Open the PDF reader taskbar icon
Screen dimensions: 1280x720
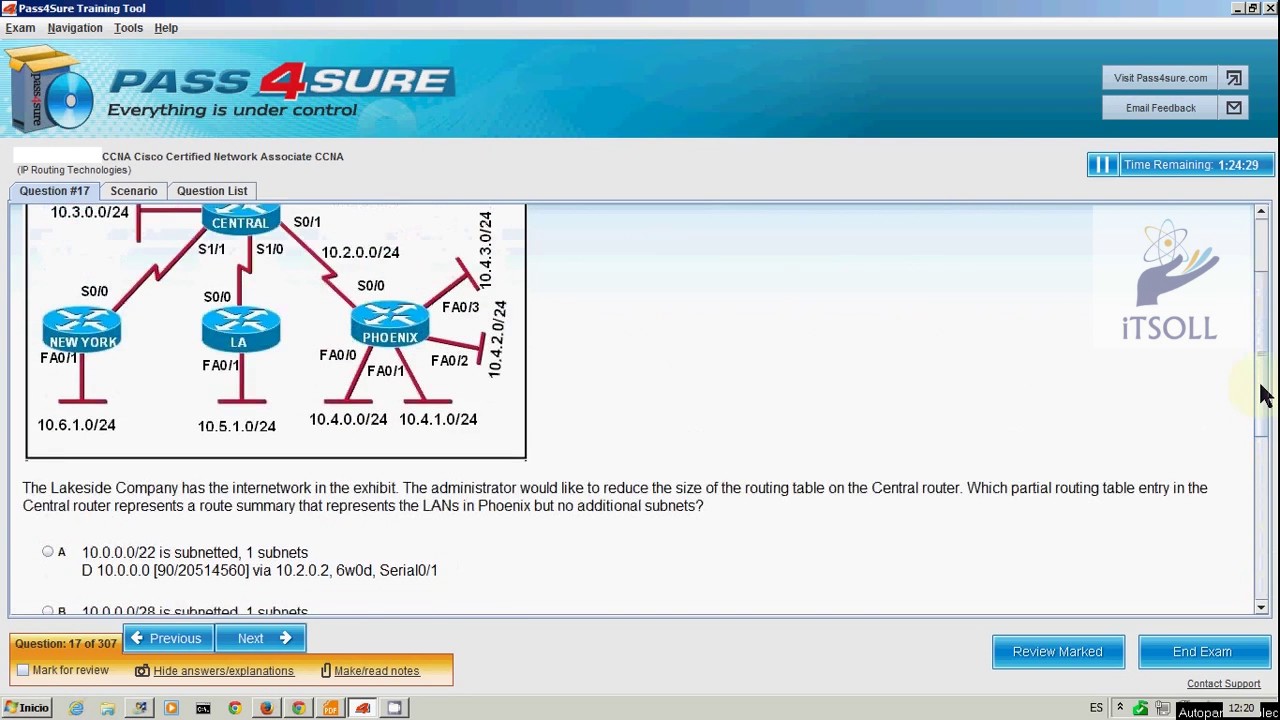pyautogui.click(x=330, y=708)
